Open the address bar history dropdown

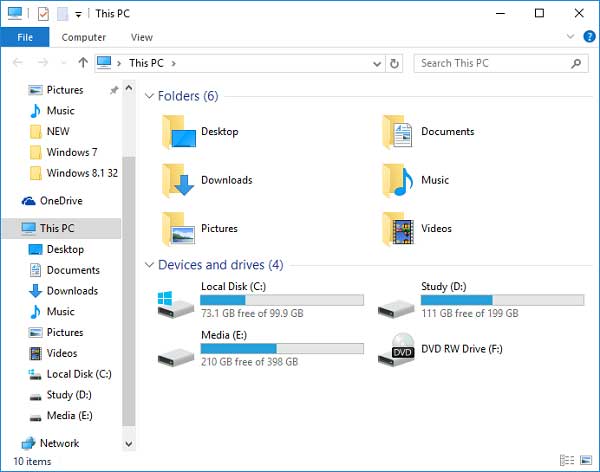(377, 64)
